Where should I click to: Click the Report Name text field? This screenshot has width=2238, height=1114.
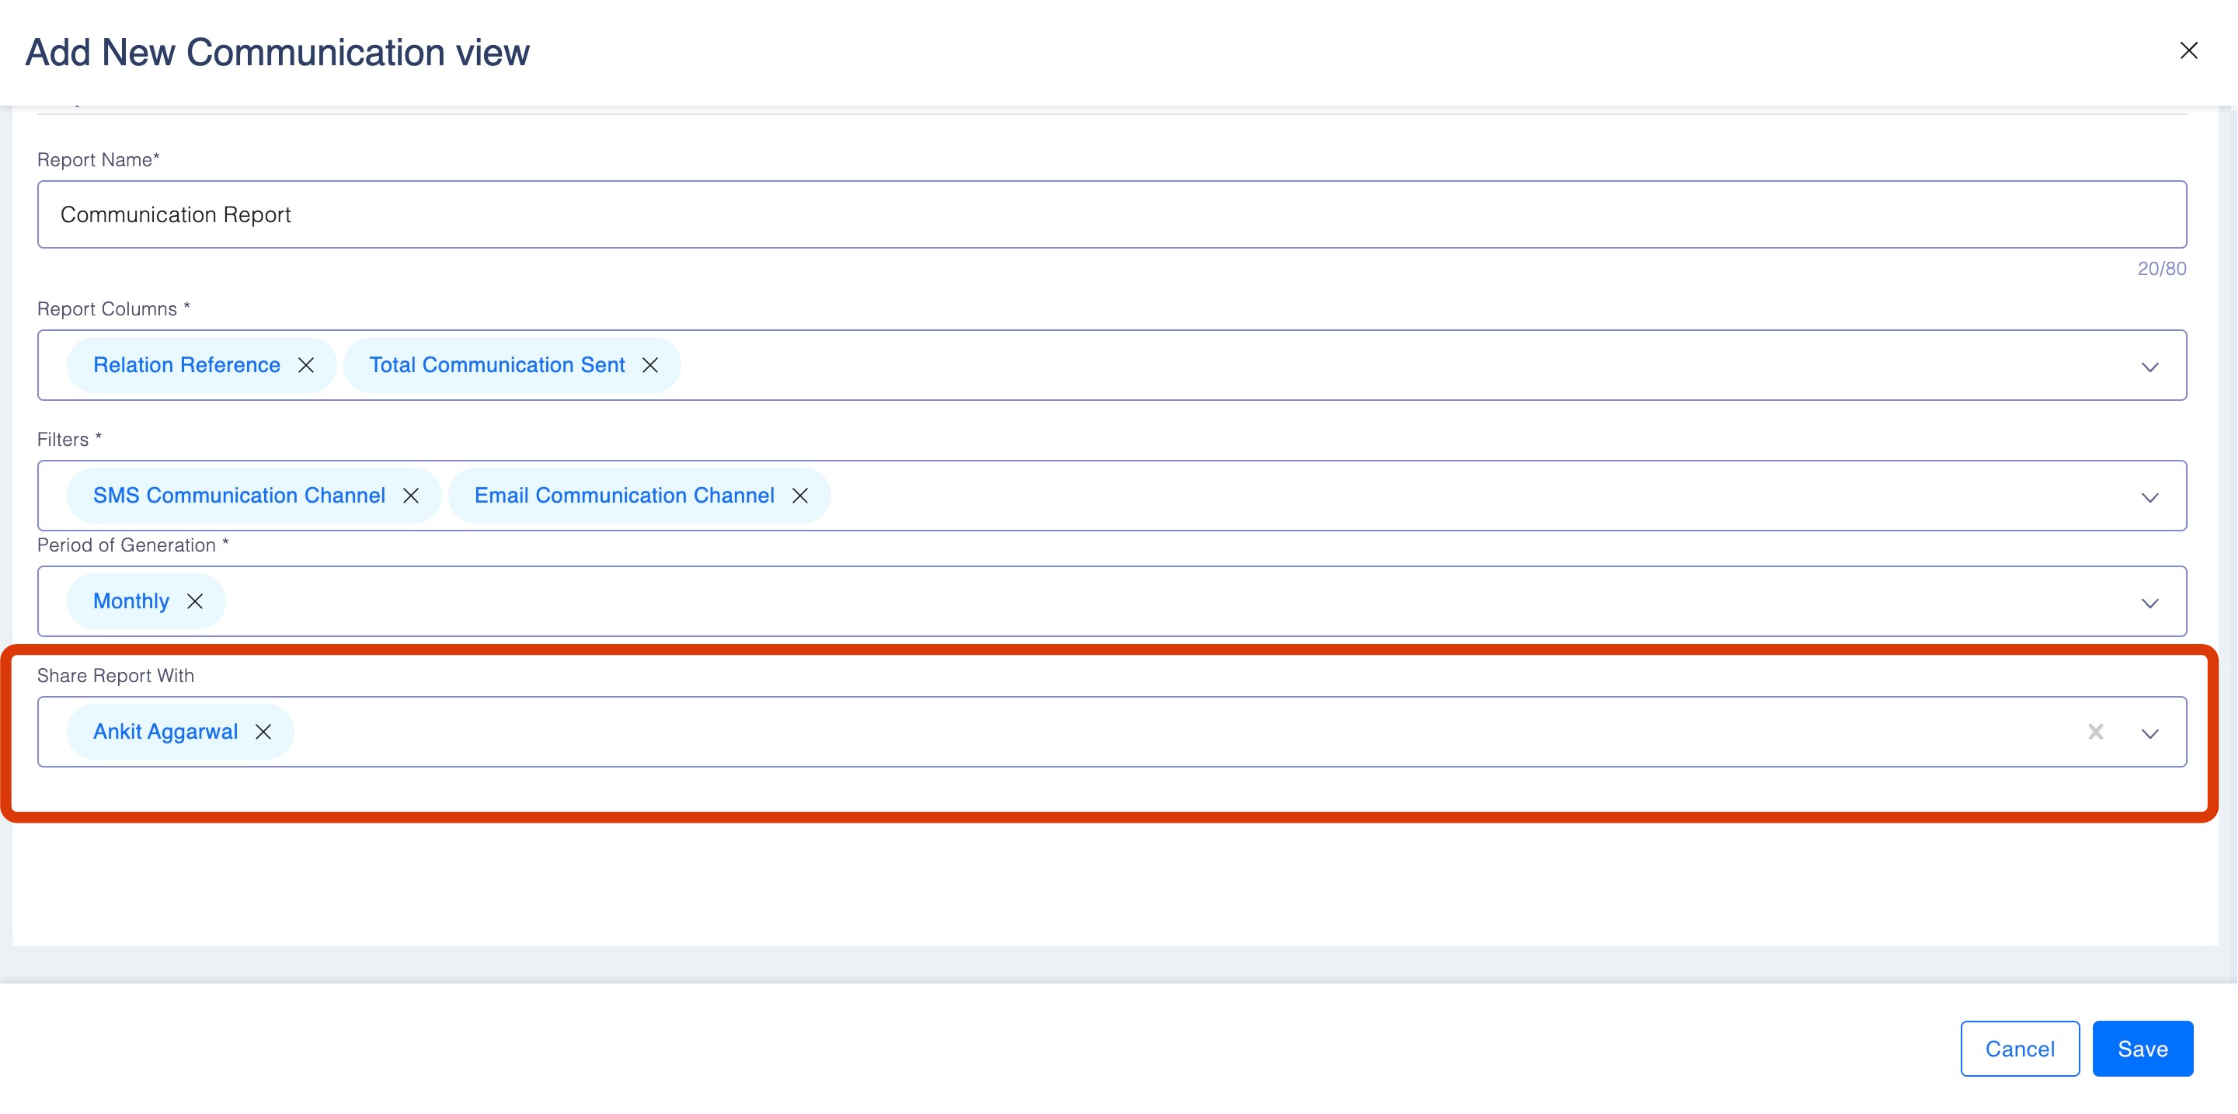[1110, 215]
